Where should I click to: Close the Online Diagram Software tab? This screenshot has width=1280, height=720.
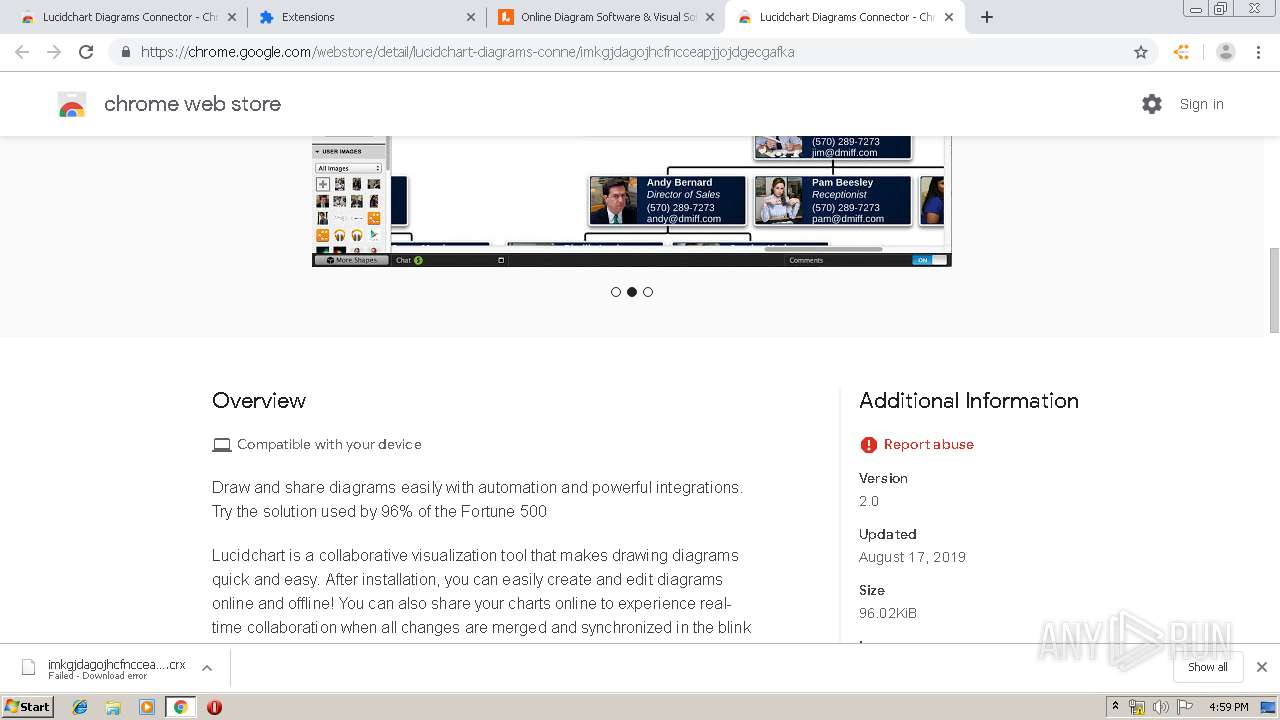(x=710, y=17)
